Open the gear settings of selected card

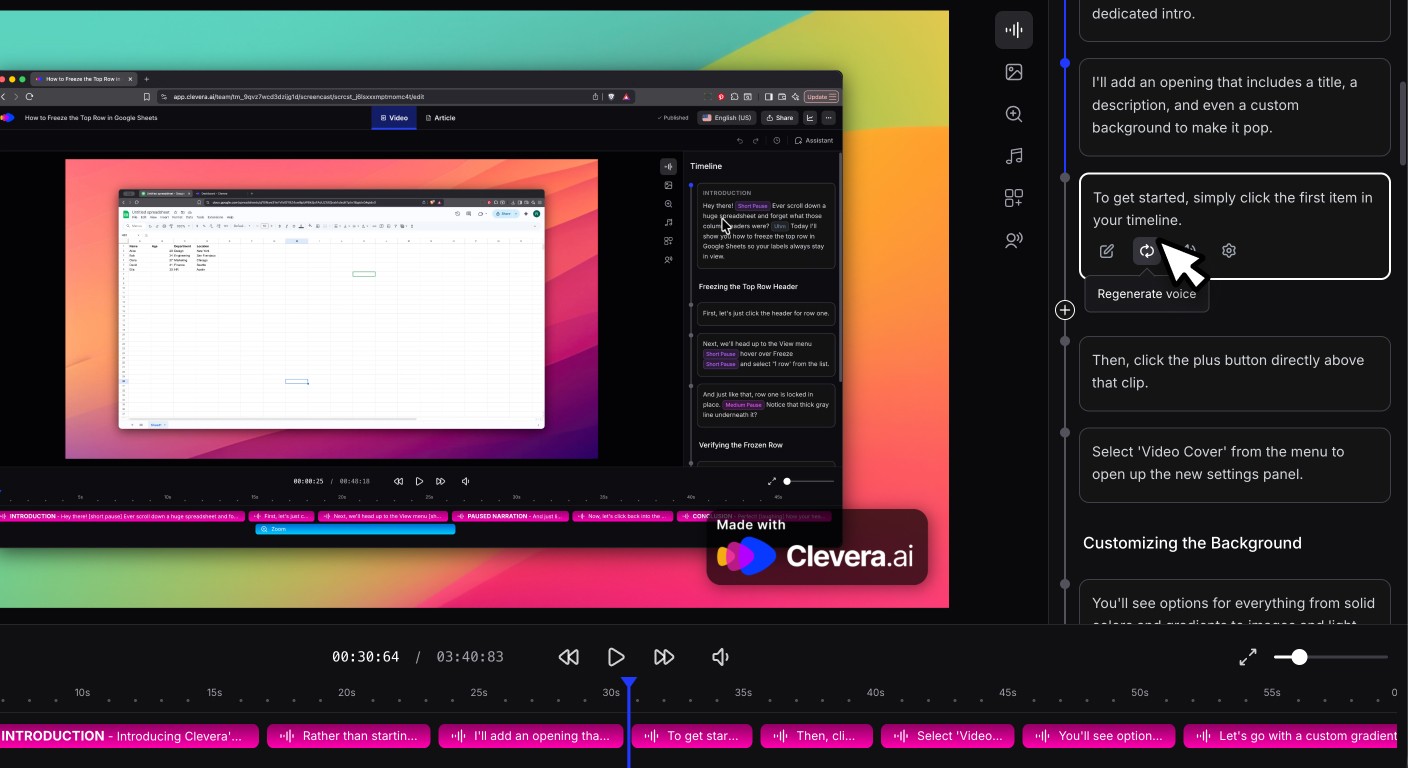pos(1229,251)
